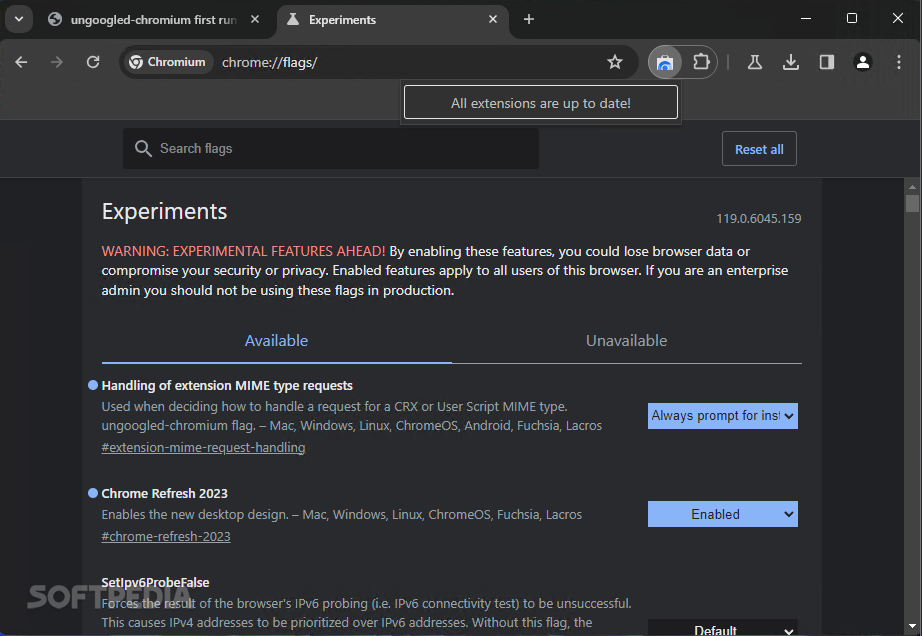The image size is (922, 636).
Task: Close the Experiments tab
Action: (x=493, y=19)
